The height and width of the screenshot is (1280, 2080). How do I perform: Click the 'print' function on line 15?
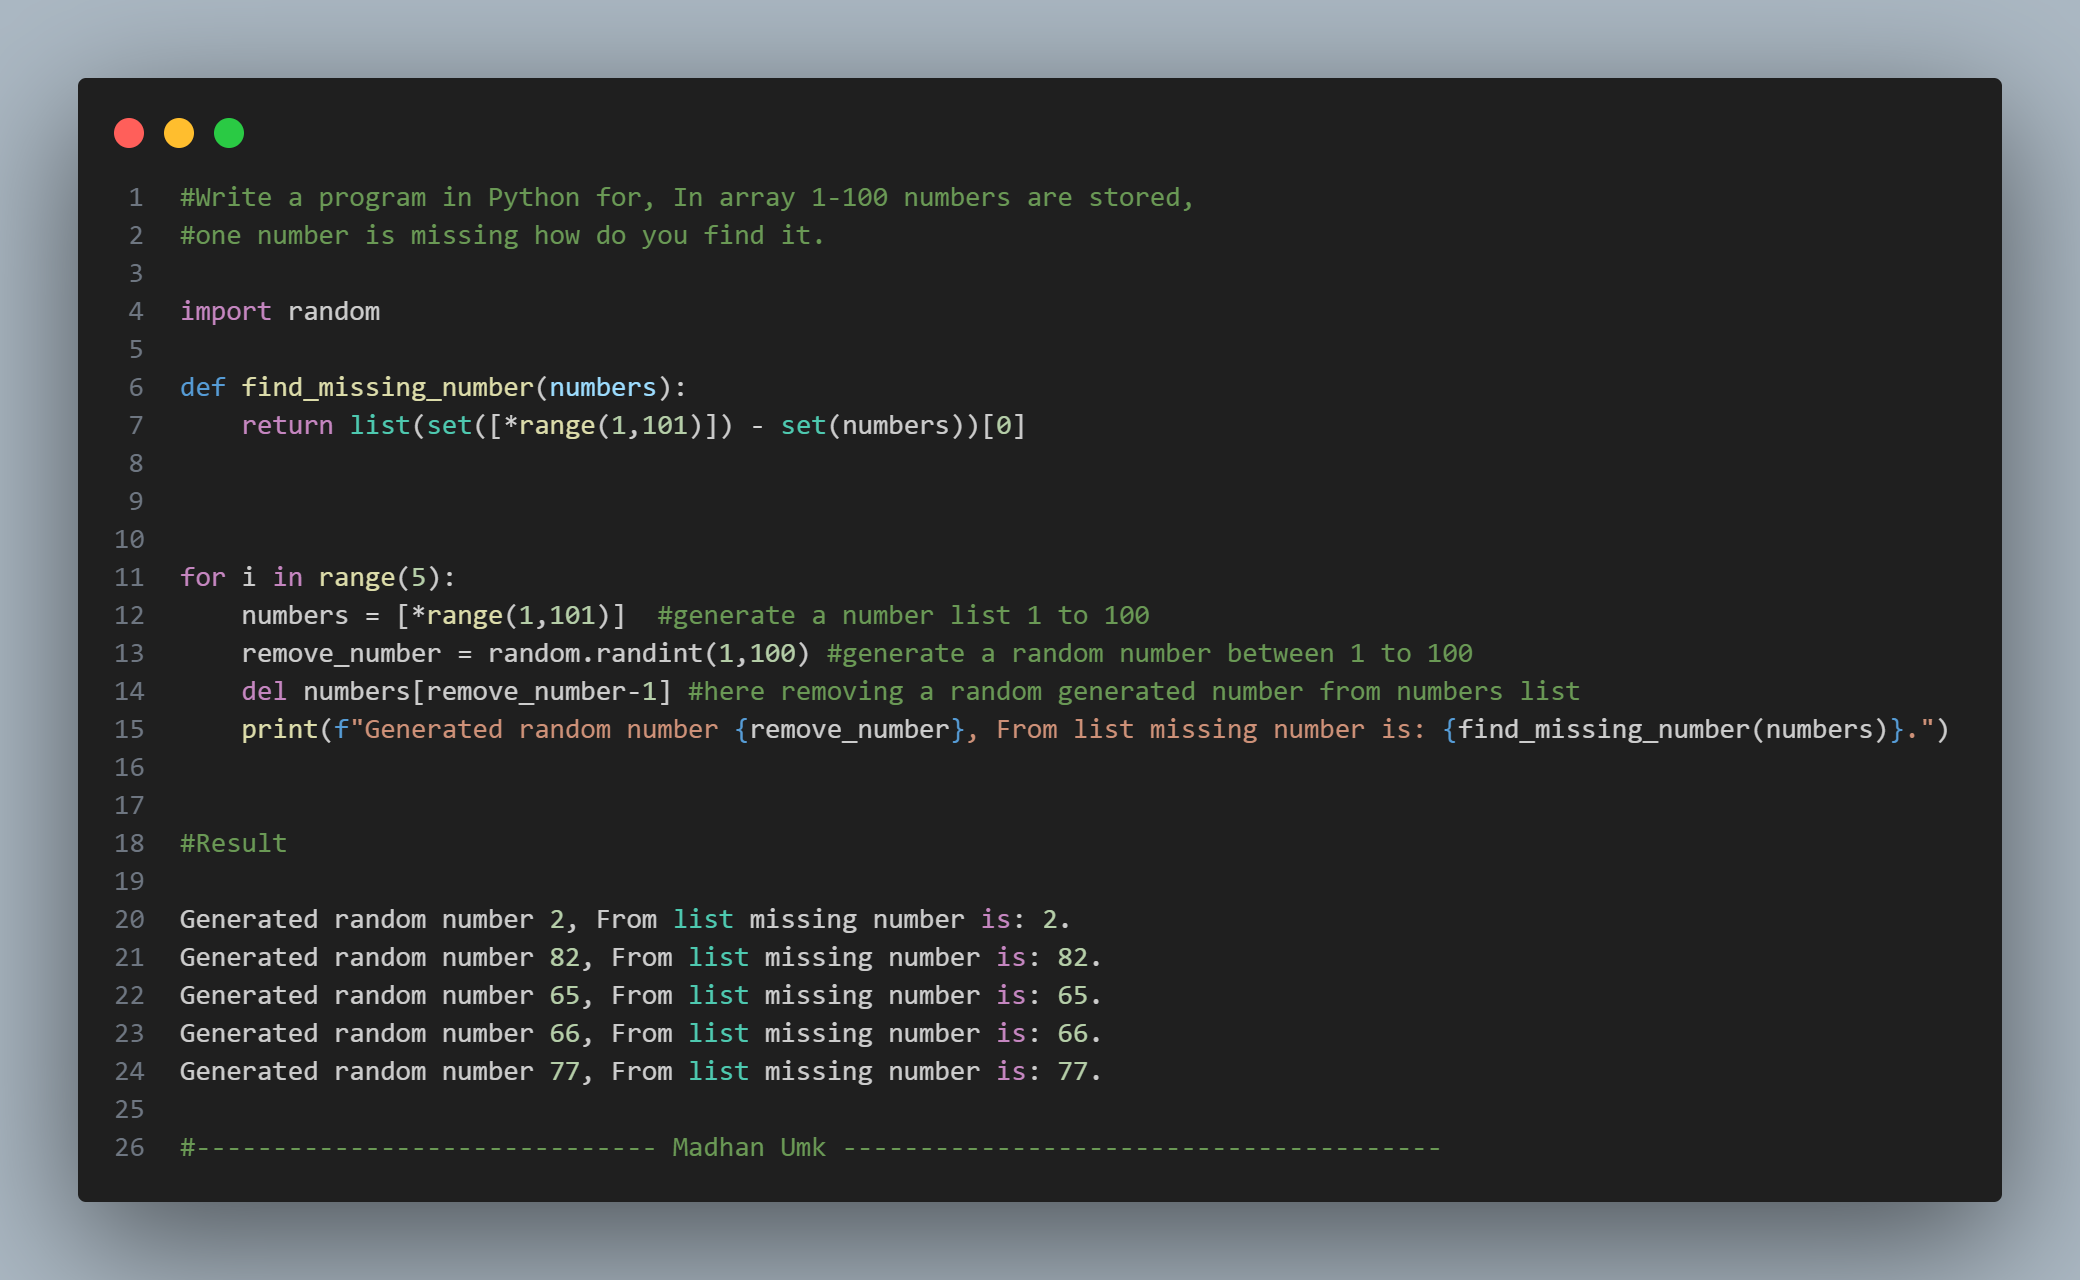pos(279,729)
